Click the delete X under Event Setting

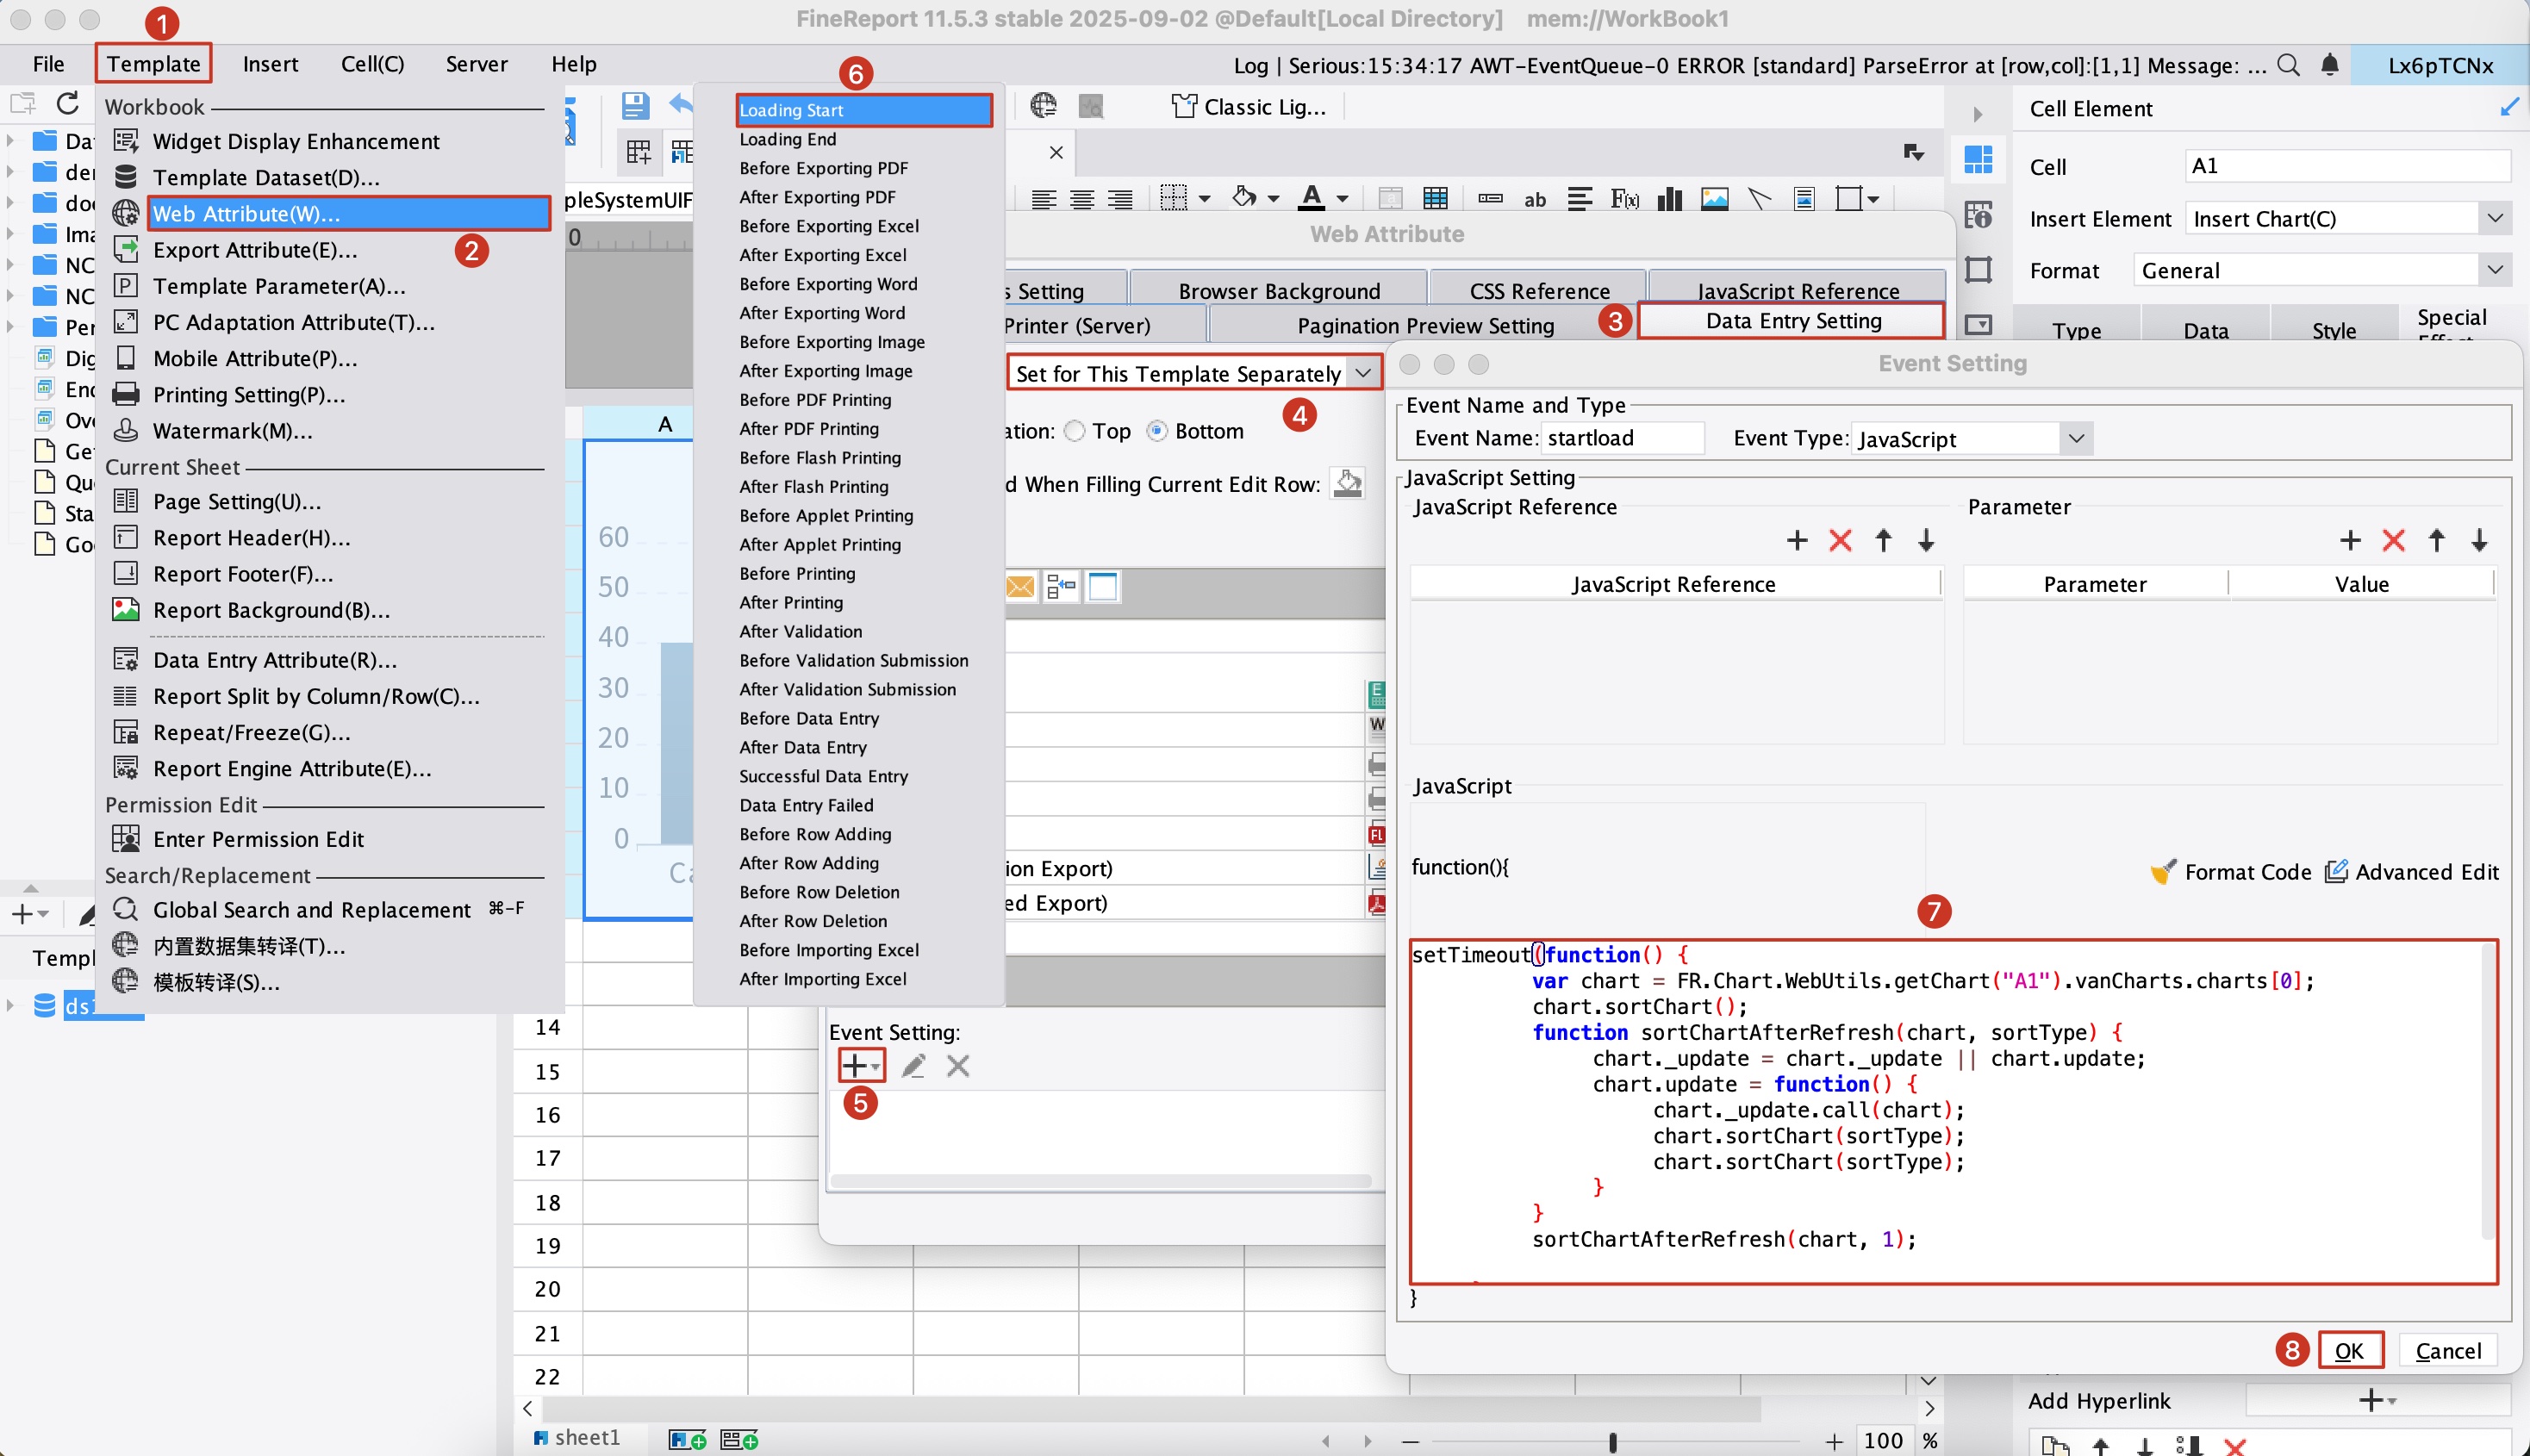click(958, 1065)
